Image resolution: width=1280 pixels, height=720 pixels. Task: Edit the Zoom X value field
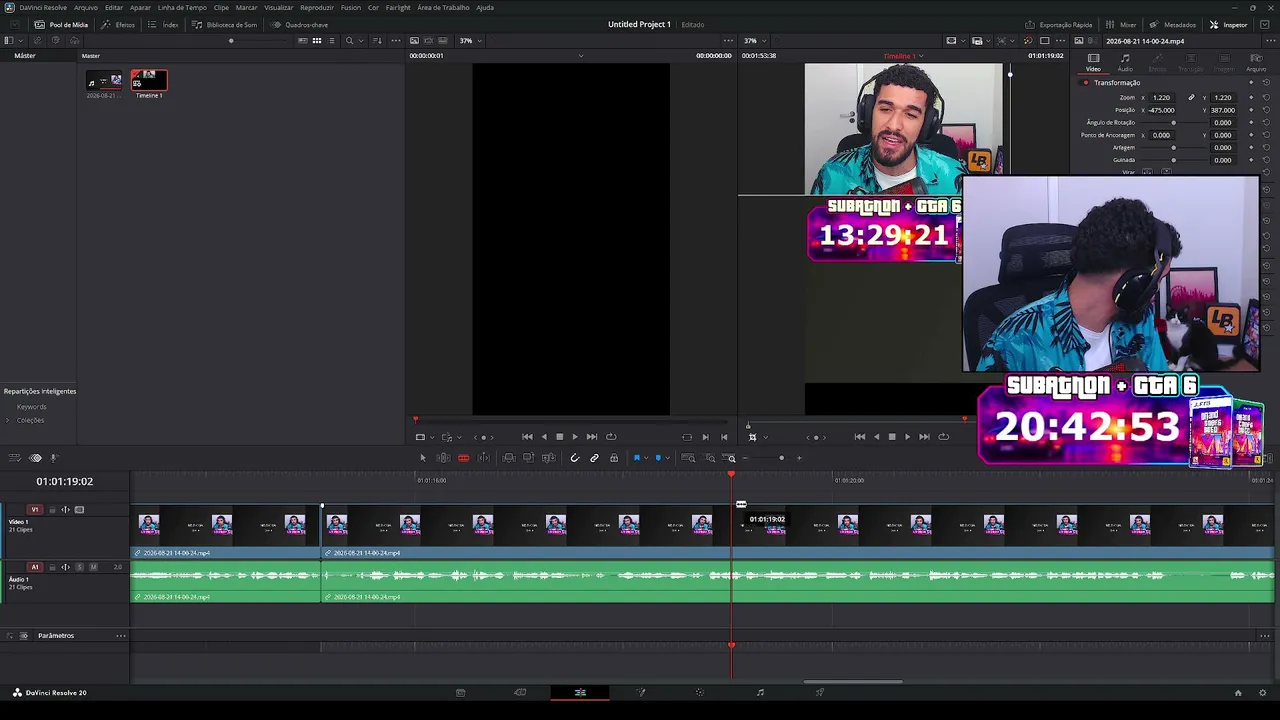click(1161, 98)
